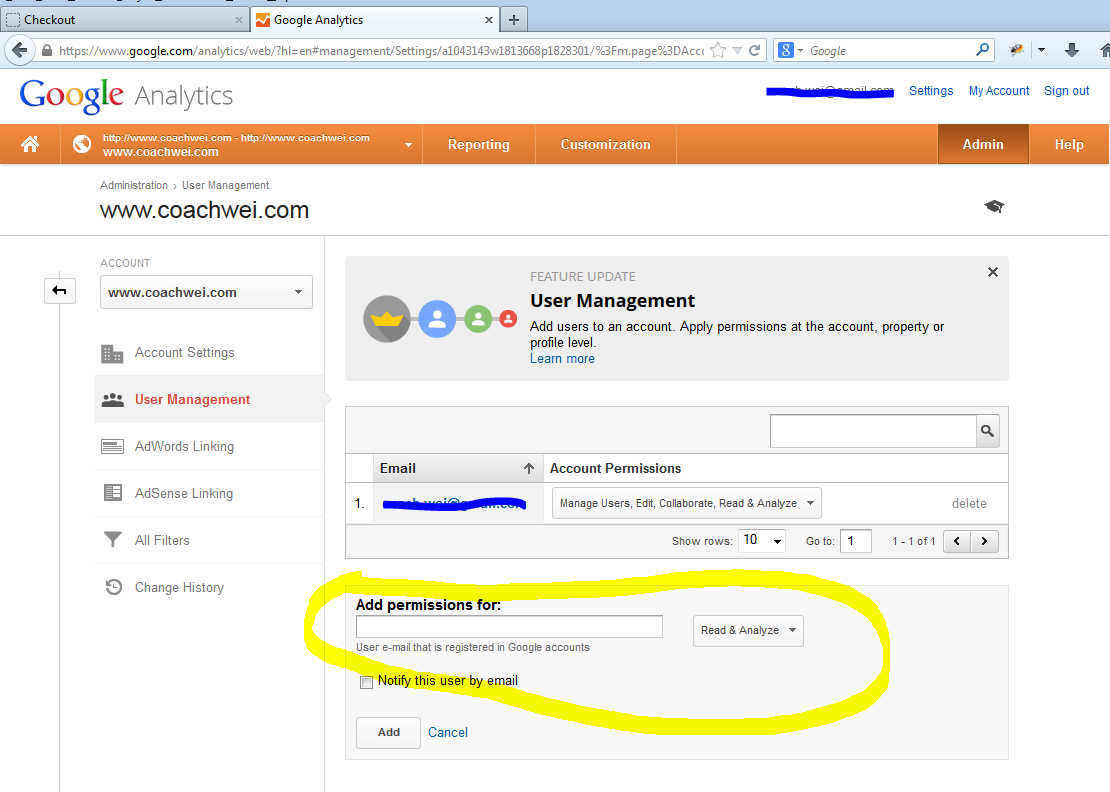
Task: Open AdWords Linking in the sidebar
Action: [x=184, y=446]
